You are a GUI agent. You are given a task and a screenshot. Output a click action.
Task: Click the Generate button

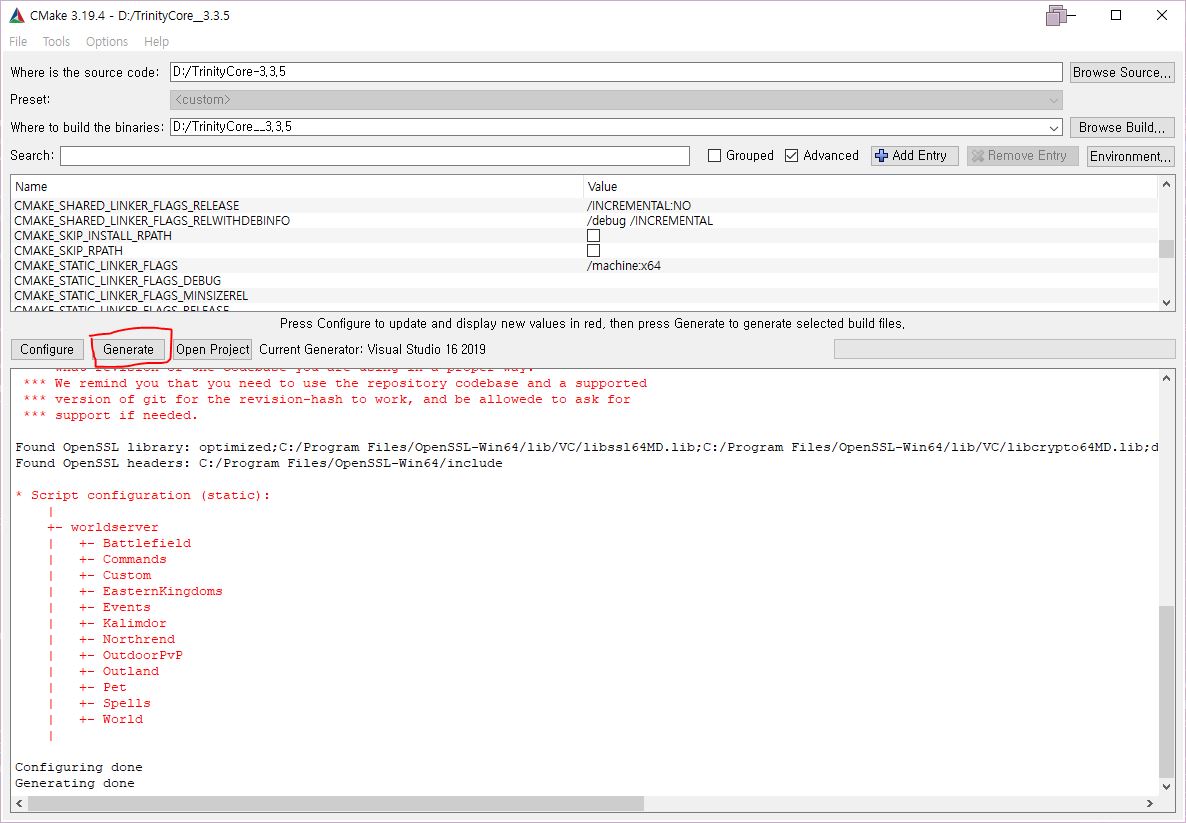pyautogui.click(x=129, y=349)
